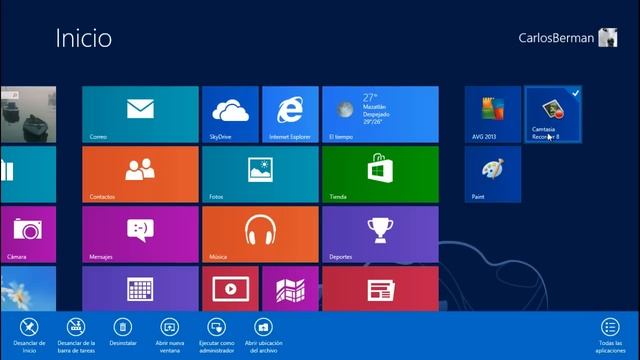Open the Tienda store tile
The width and height of the screenshot is (640, 360).
click(380, 174)
